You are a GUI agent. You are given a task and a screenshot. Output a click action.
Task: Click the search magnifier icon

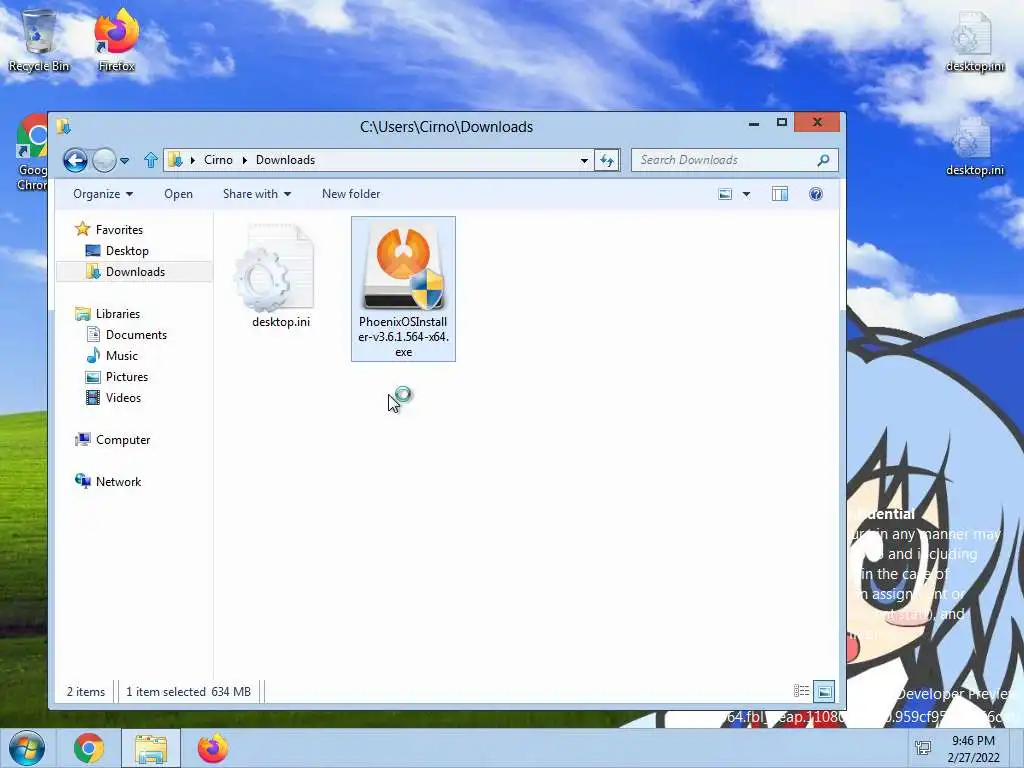point(824,160)
